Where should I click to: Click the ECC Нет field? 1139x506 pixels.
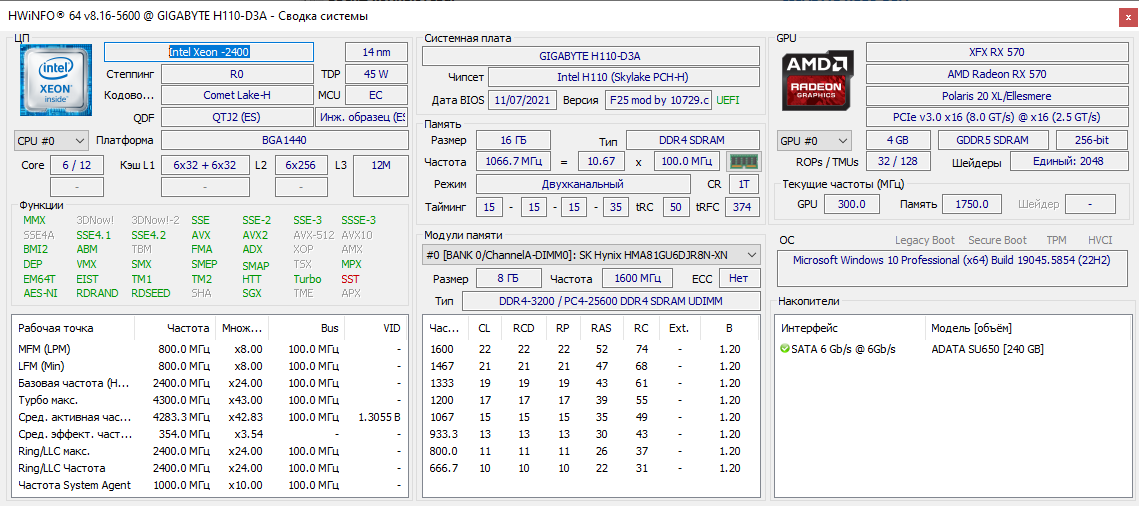tap(739, 278)
